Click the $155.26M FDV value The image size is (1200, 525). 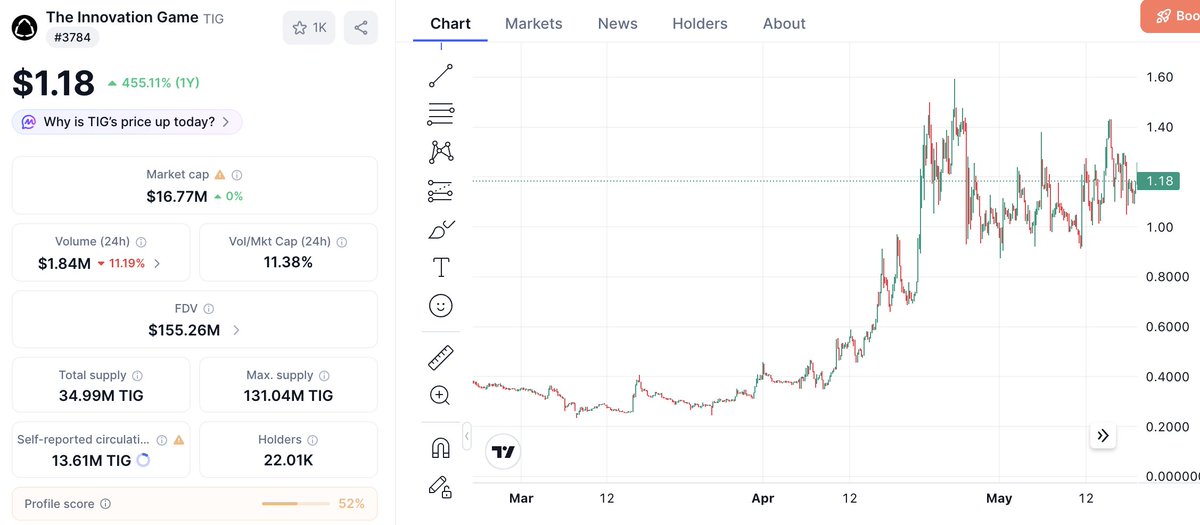[x=184, y=329]
